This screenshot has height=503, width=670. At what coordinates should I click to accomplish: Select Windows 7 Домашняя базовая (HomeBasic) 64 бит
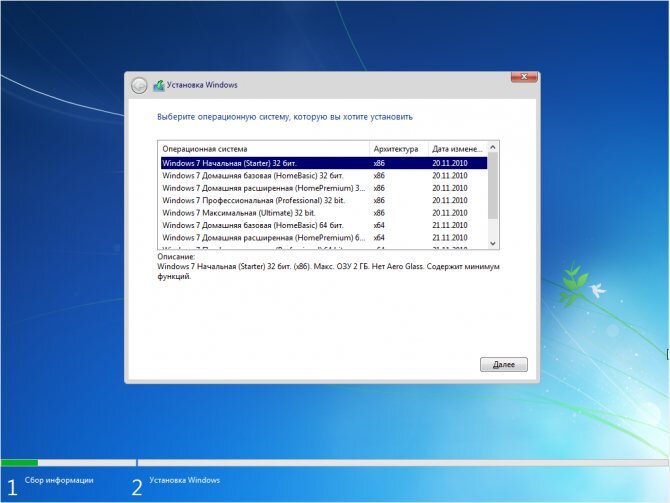pos(324,225)
